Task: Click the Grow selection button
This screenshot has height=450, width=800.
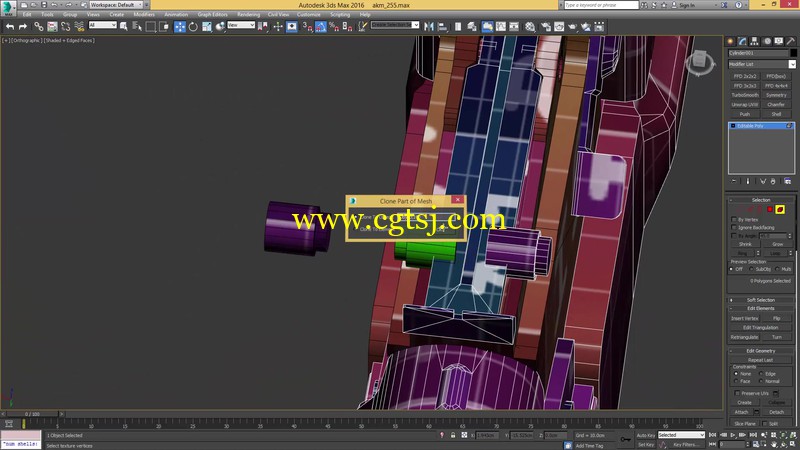Action: point(777,244)
